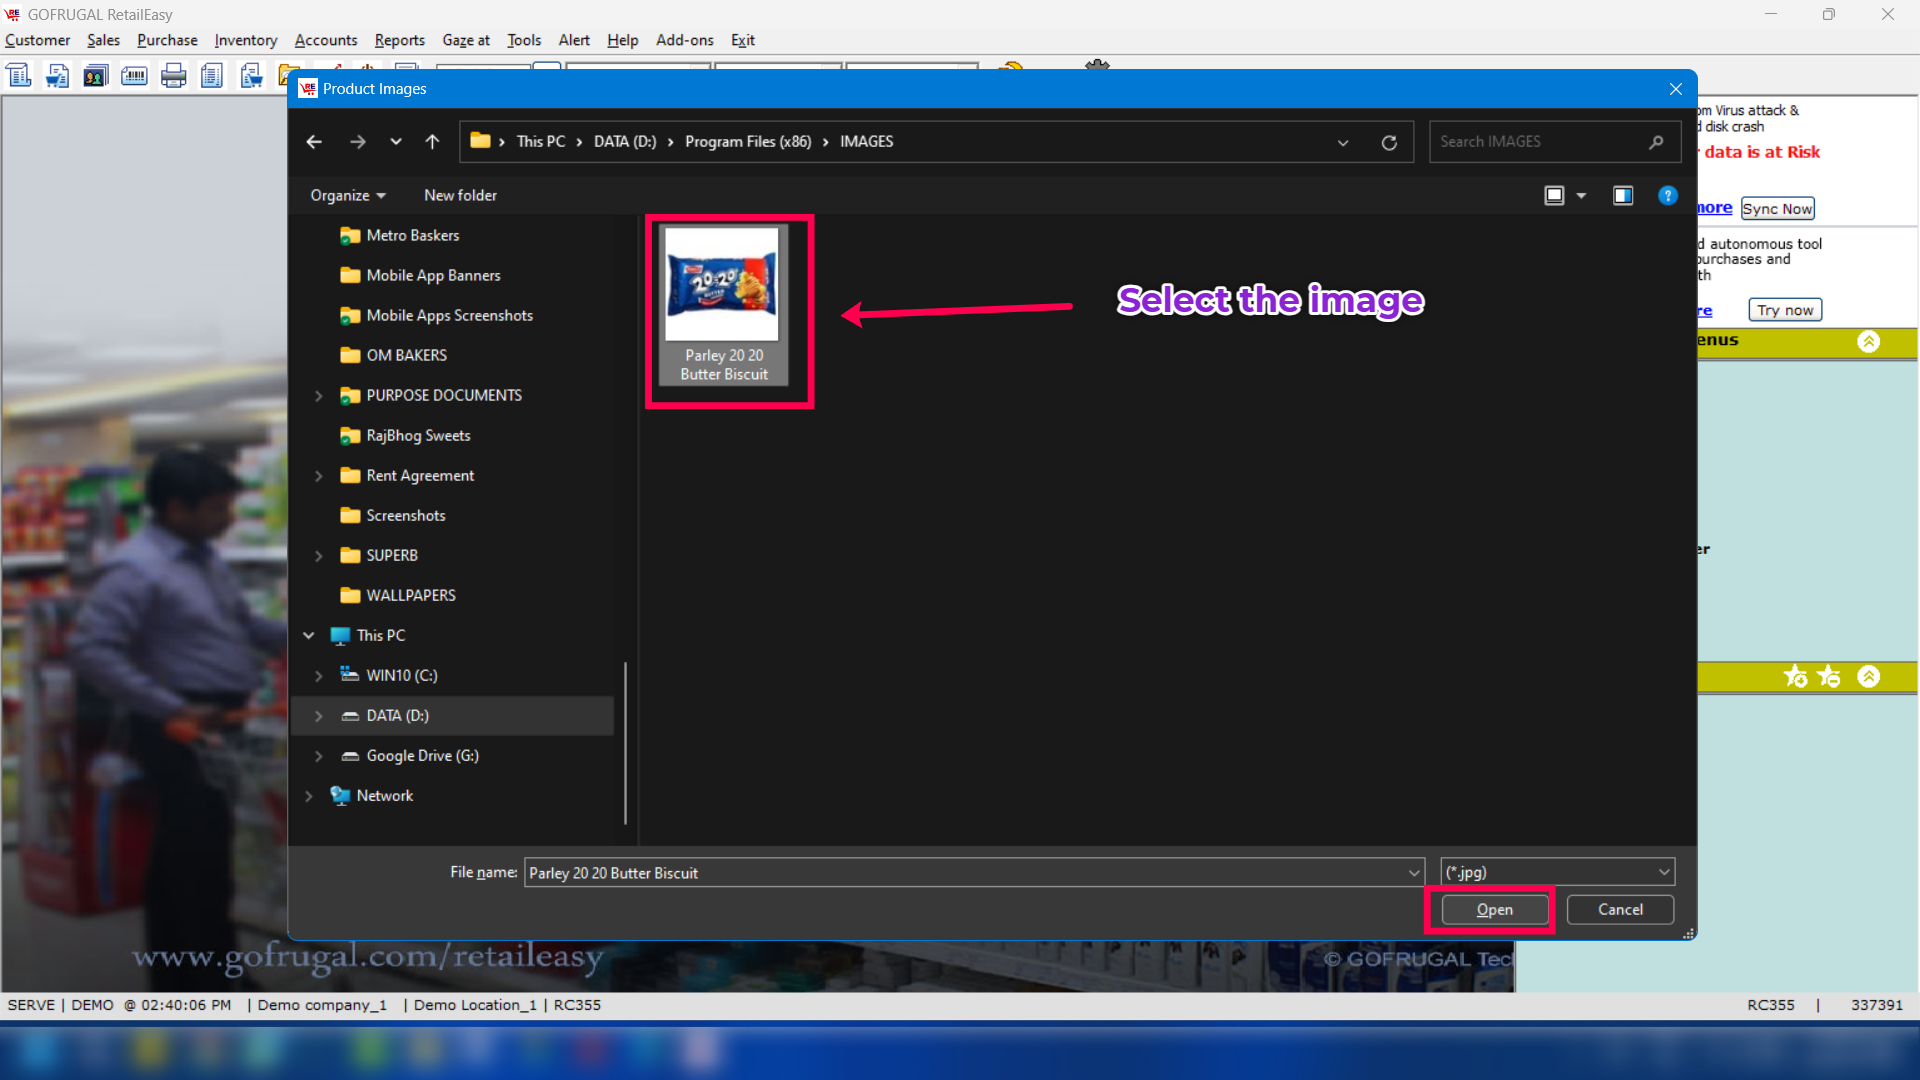The width and height of the screenshot is (1920, 1080).
Task: Open the file dialog help icon
Action: tap(1667, 196)
